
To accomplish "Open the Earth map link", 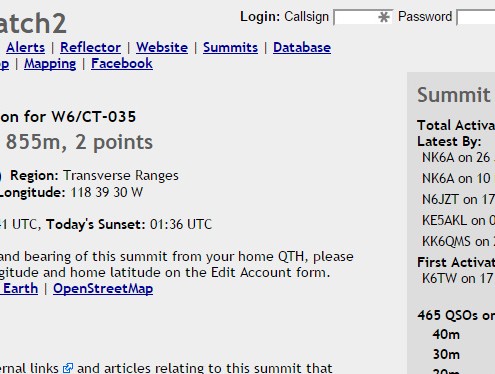I will tap(19, 289).
